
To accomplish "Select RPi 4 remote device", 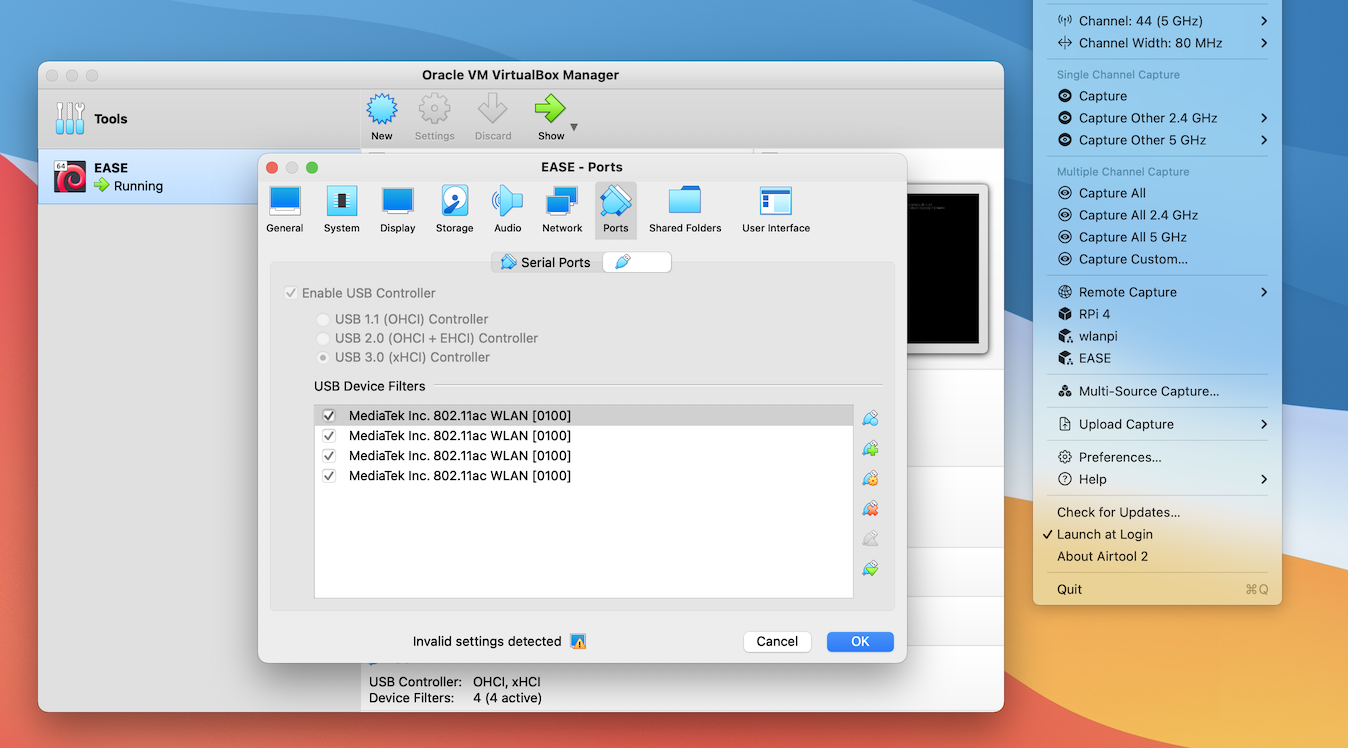I will point(1157,314).
